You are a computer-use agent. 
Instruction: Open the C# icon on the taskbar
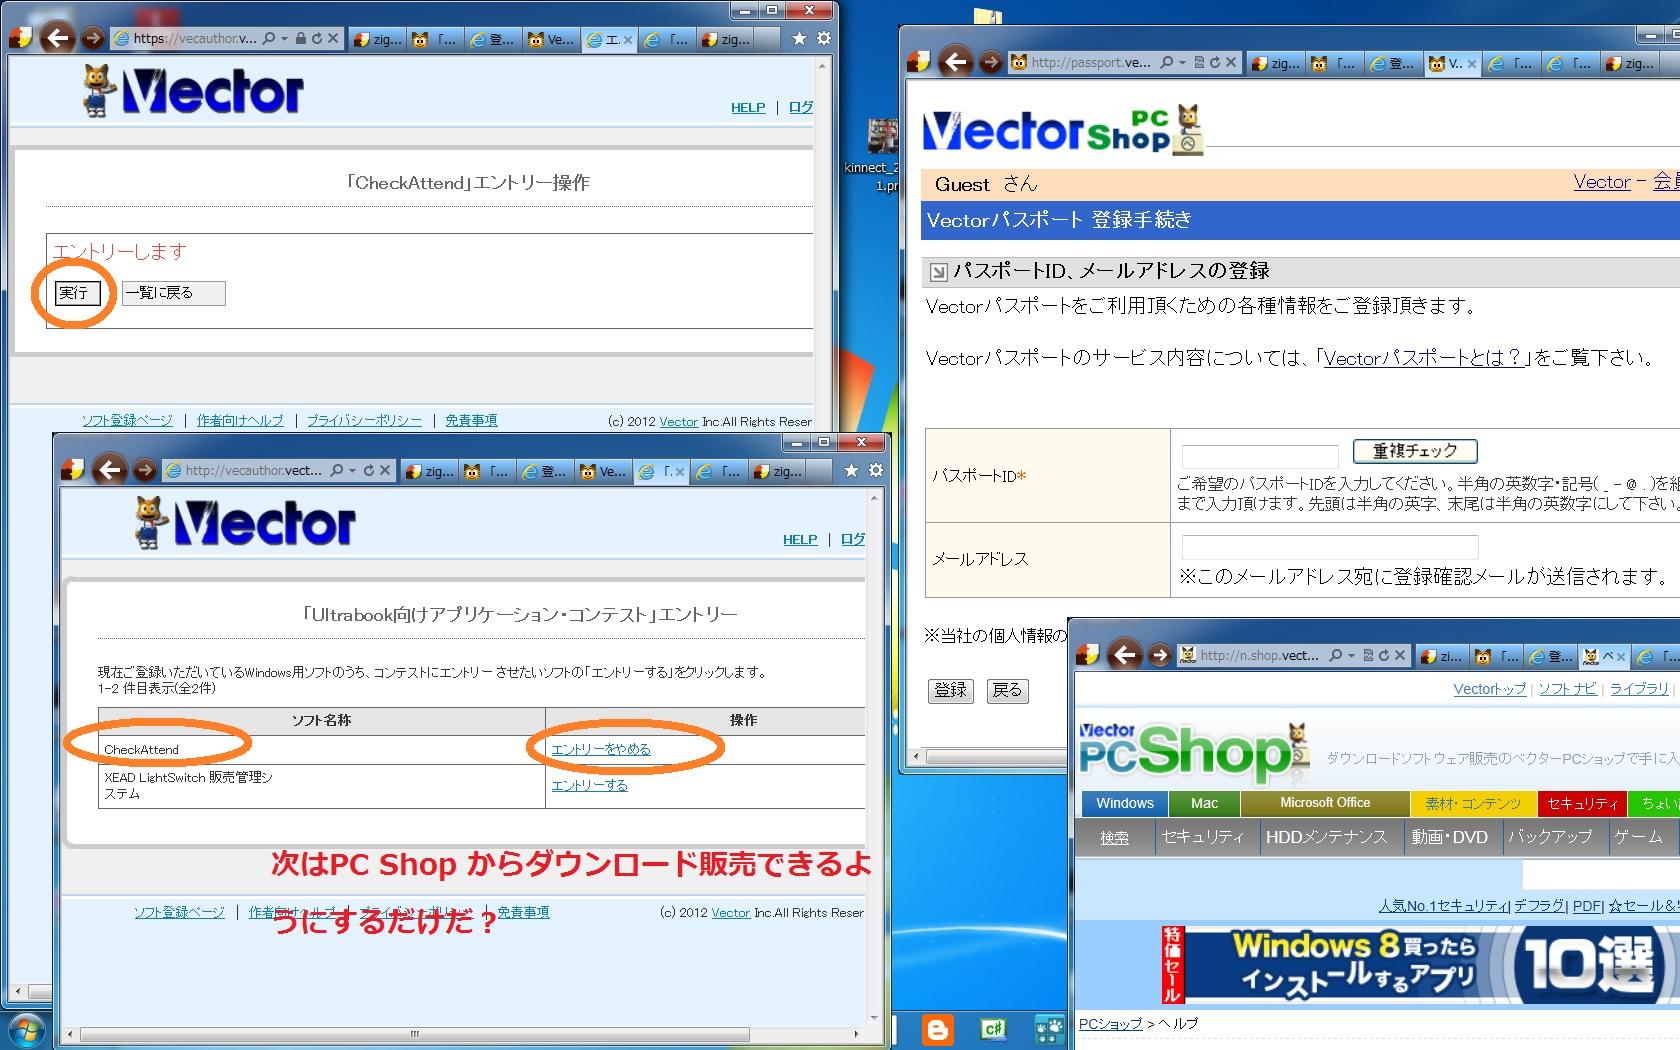[993, 1029]
